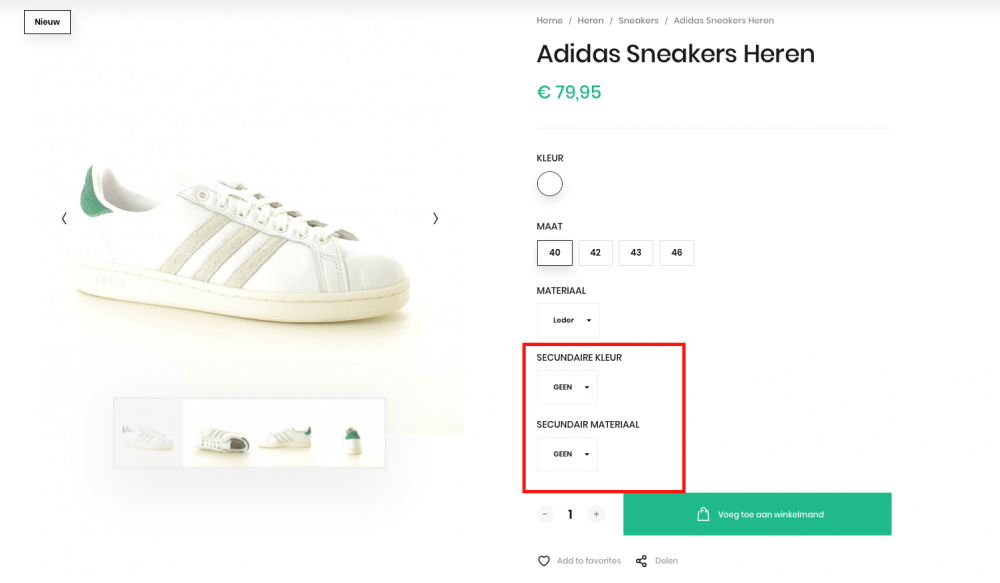The width and height of the screenshot is (1000, 583).
Task: Expand the Secundaire Kleur dropdown
Action: [567, 387]
